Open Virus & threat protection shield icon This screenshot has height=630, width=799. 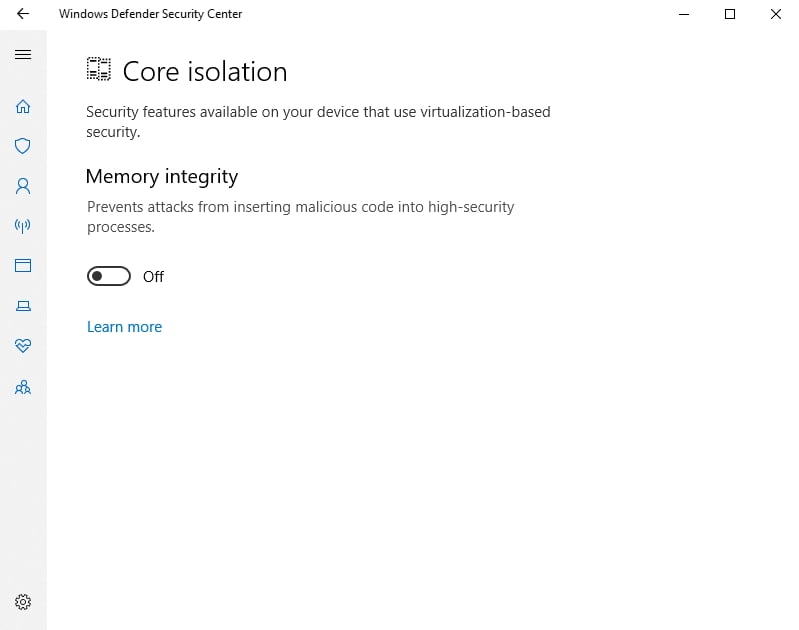[x=23, y=146]
